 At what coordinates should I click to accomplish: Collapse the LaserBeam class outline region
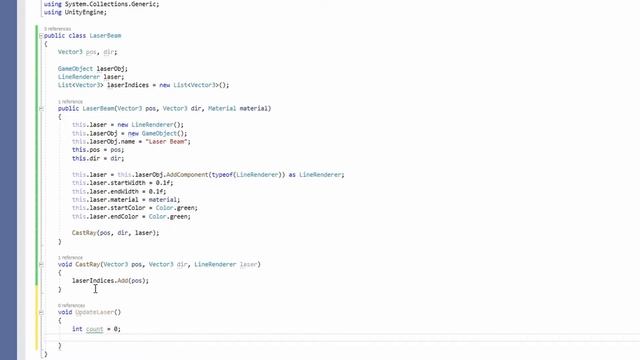click(x=41, y=36)
